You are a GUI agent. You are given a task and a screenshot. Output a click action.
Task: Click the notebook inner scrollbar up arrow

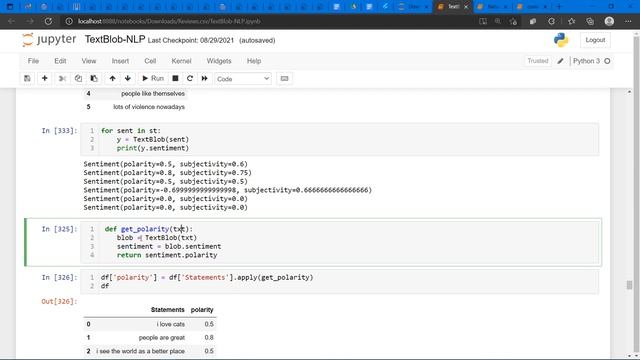coord(629,93)
